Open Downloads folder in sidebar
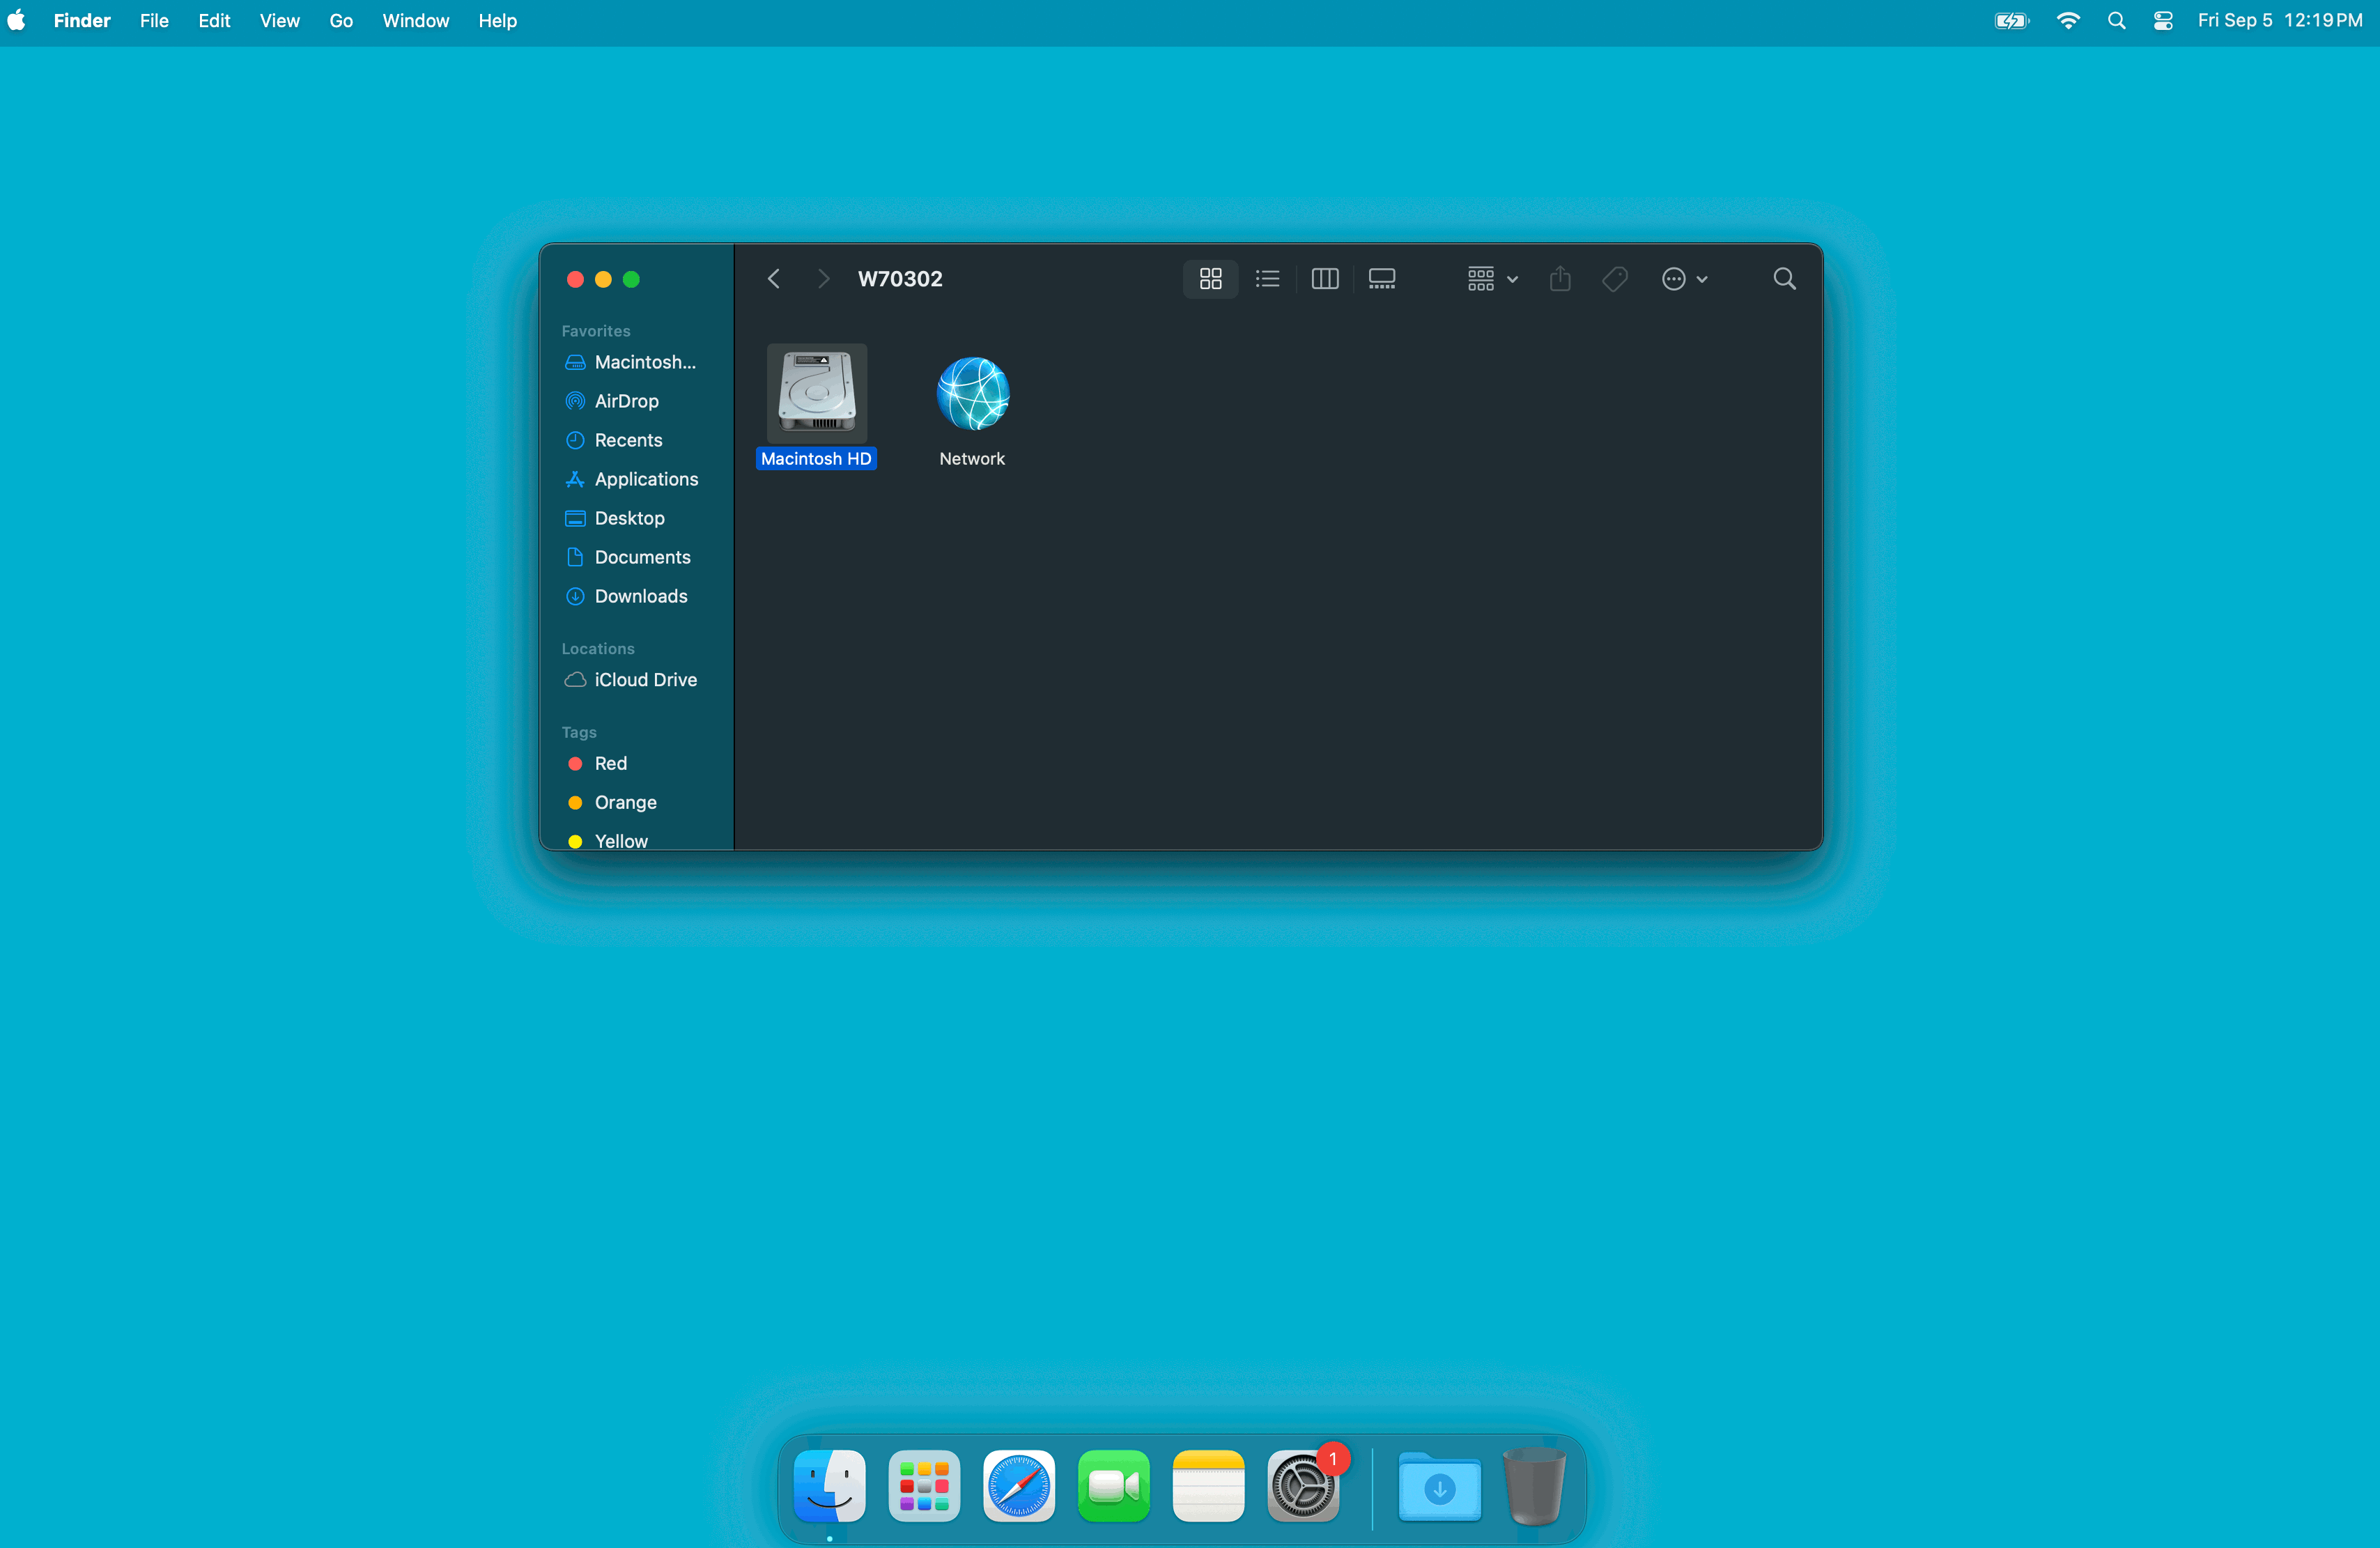Screen dimensions: 2380x1548 tap(640, 596)
